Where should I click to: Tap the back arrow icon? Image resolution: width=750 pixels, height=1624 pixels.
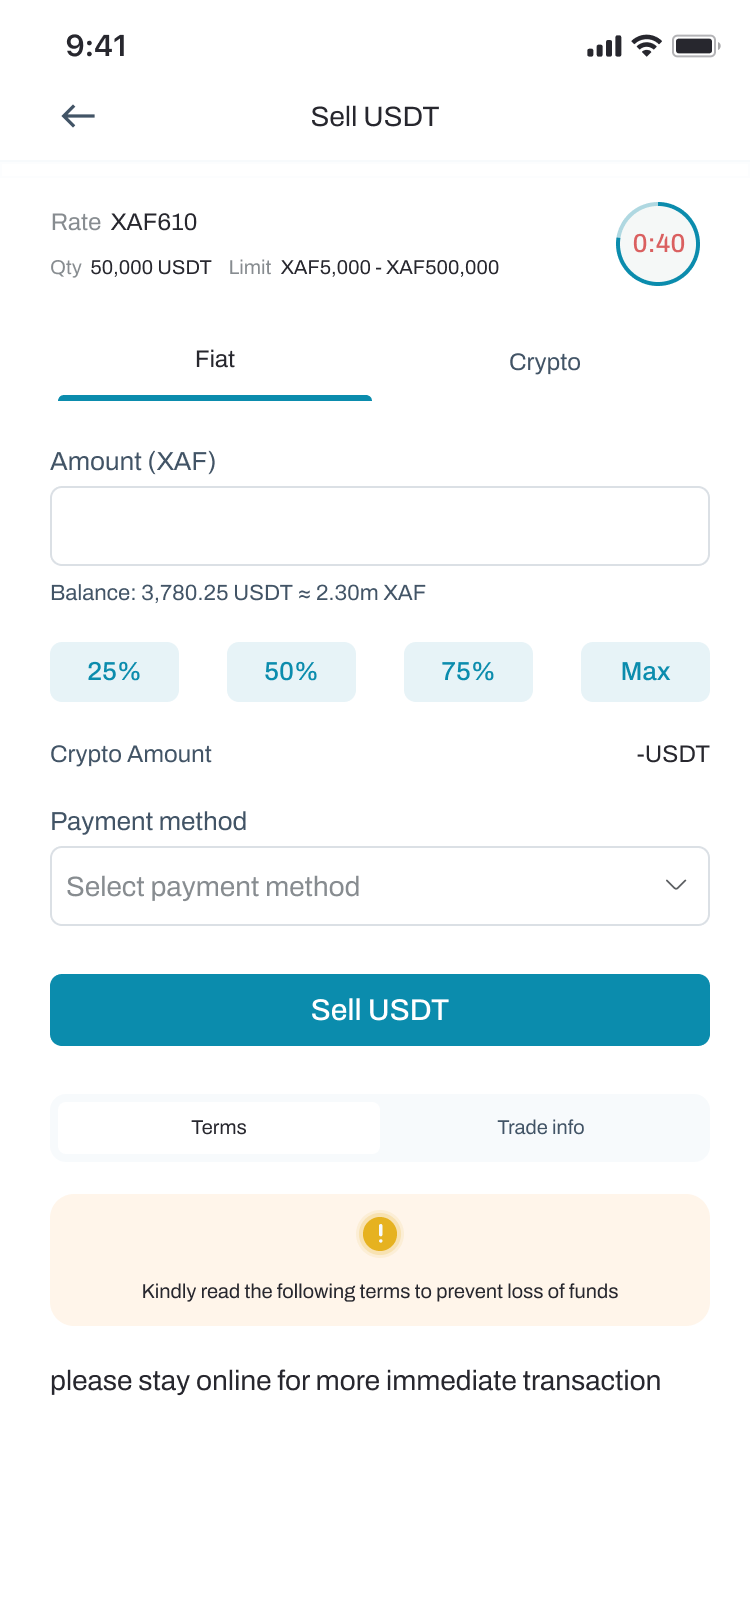tap(78, 116)
